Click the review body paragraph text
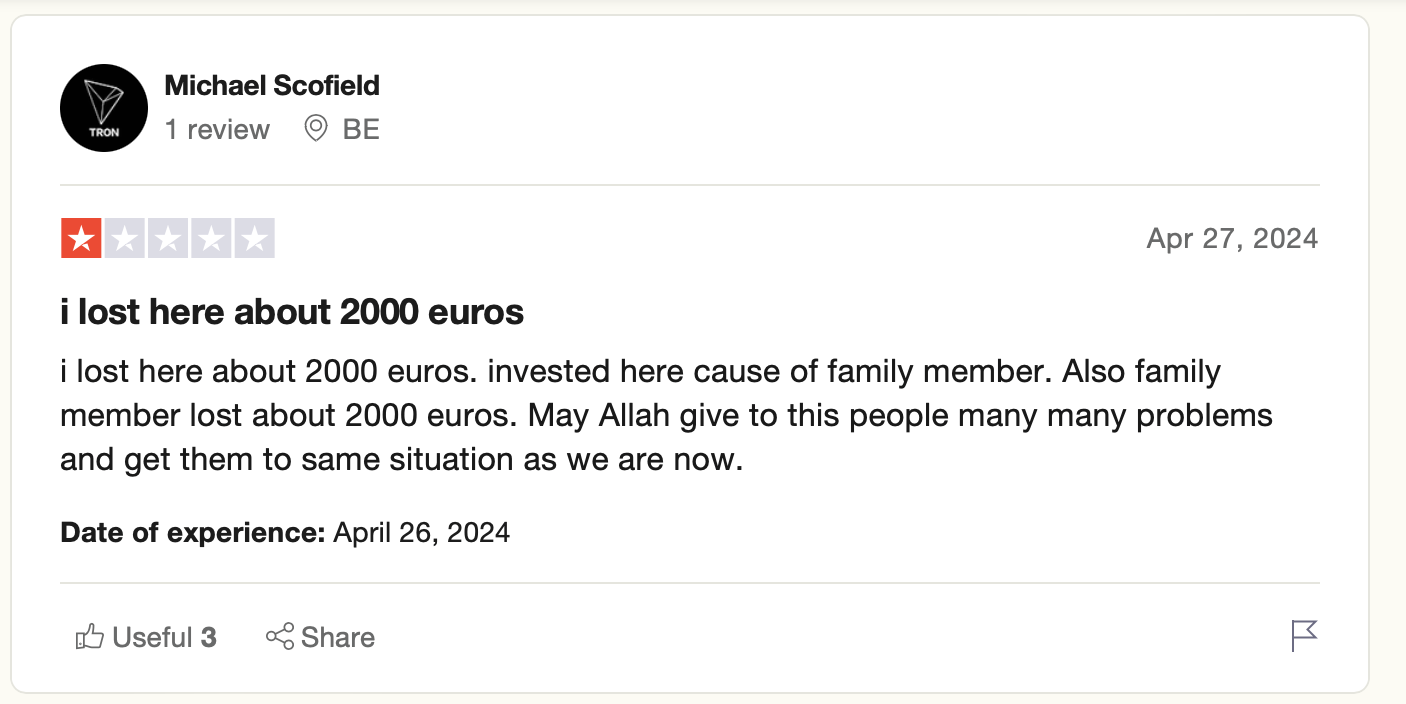 (x=667, y=416)
